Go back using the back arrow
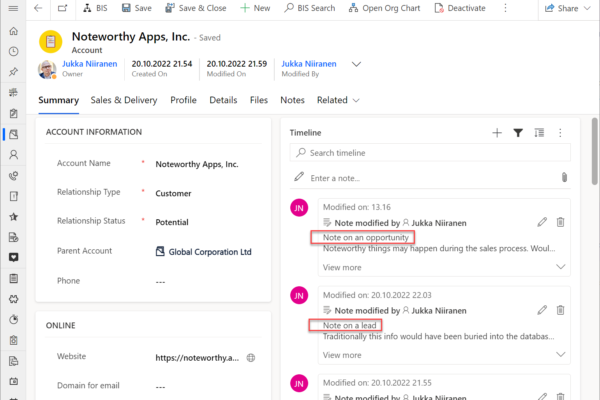 point(38,8)
